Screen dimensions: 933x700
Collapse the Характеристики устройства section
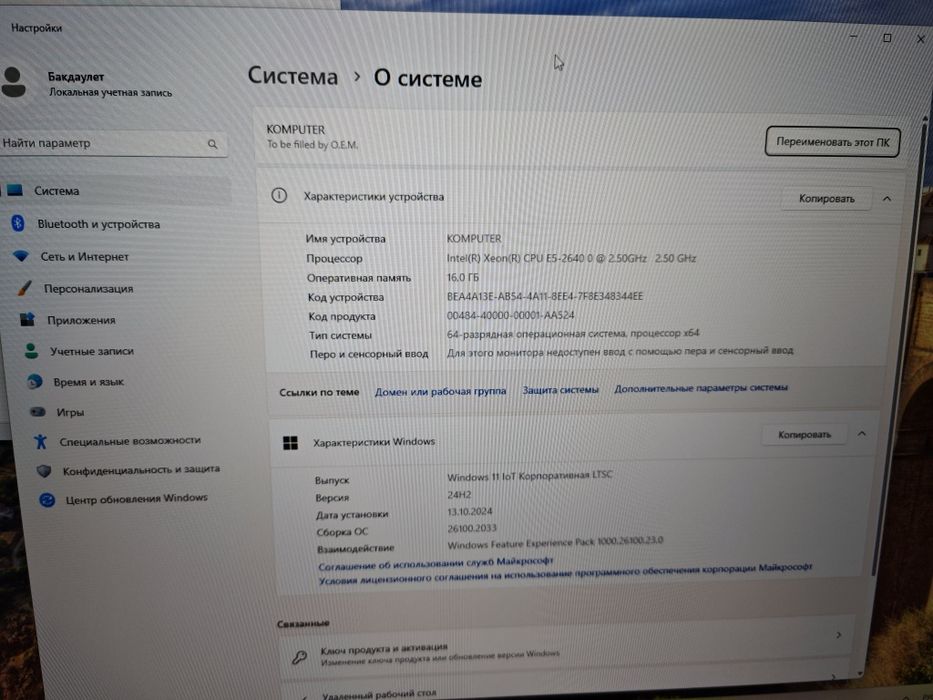point(887,199)
